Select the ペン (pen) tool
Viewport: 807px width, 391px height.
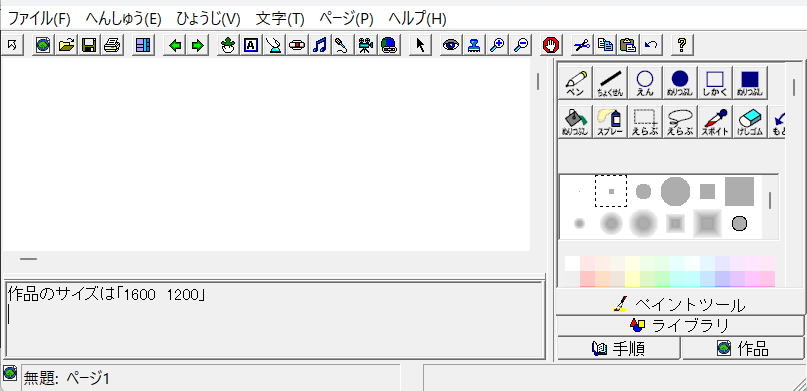click(575, 83)
